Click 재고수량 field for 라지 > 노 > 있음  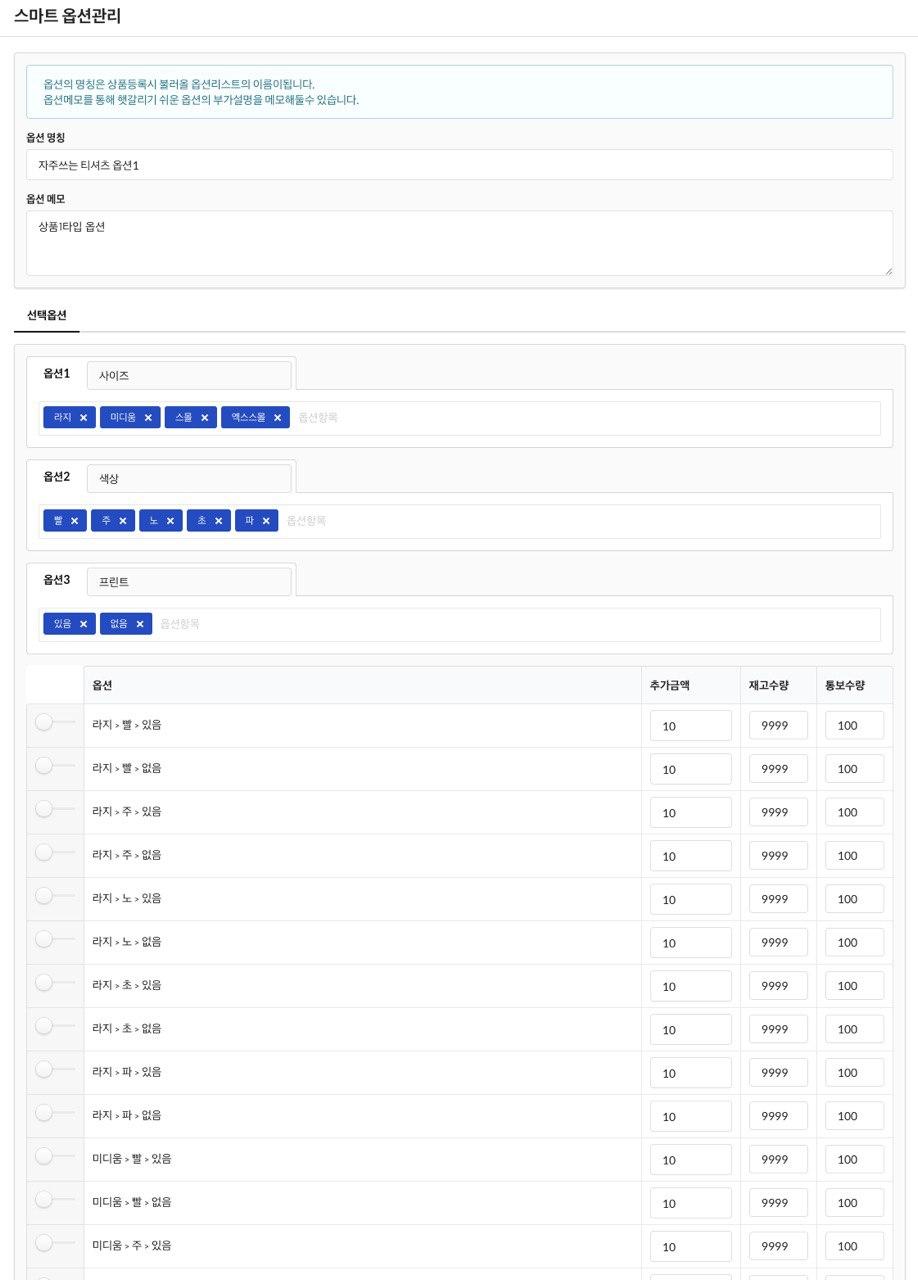click(x=777, y=899)
